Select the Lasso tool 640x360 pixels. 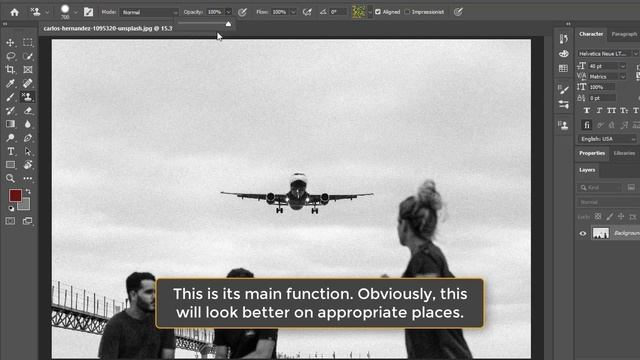point(10,56)
